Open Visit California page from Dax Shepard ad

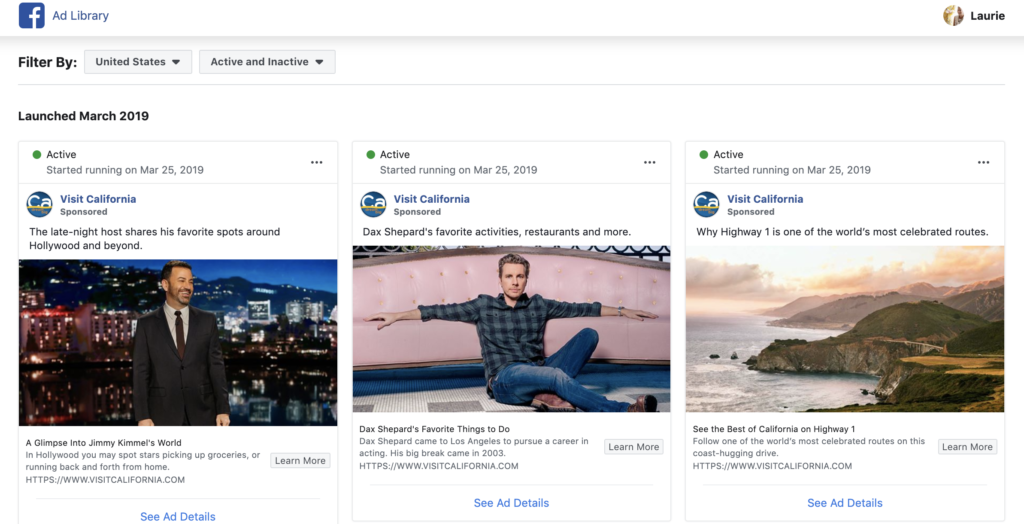click(431, 199)
